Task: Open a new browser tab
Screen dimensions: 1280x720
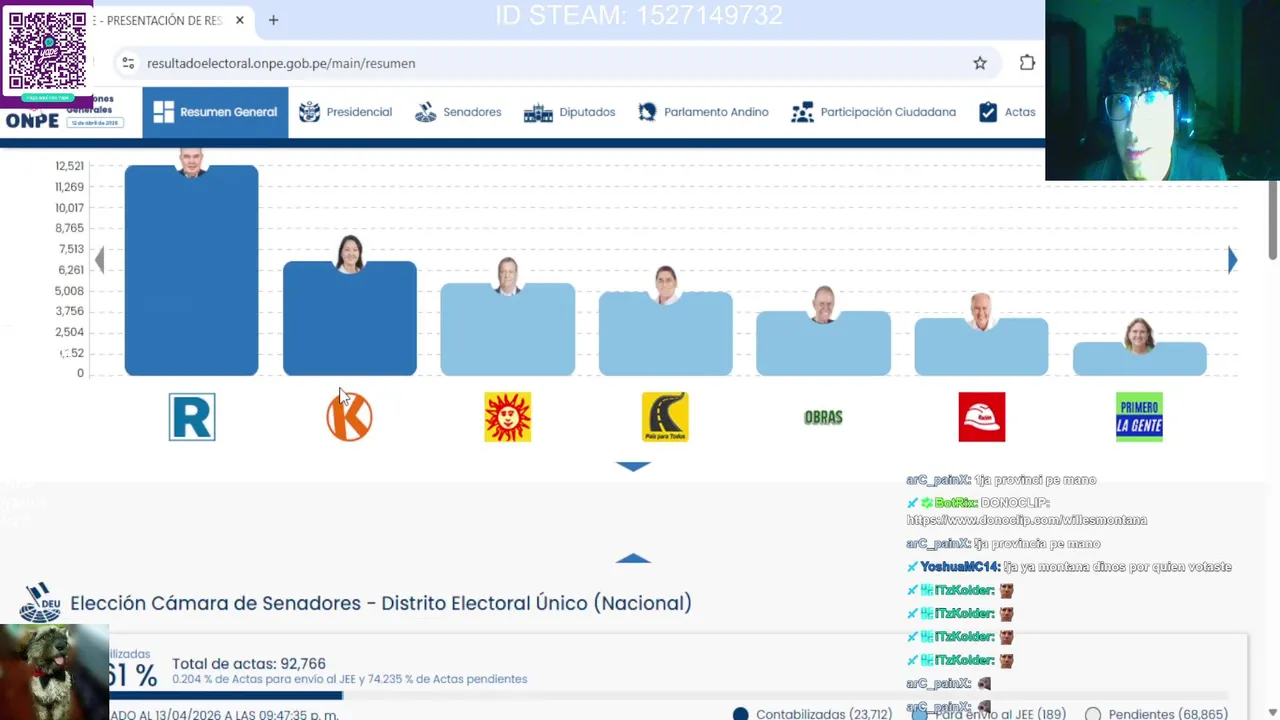Action: point(273,20)
